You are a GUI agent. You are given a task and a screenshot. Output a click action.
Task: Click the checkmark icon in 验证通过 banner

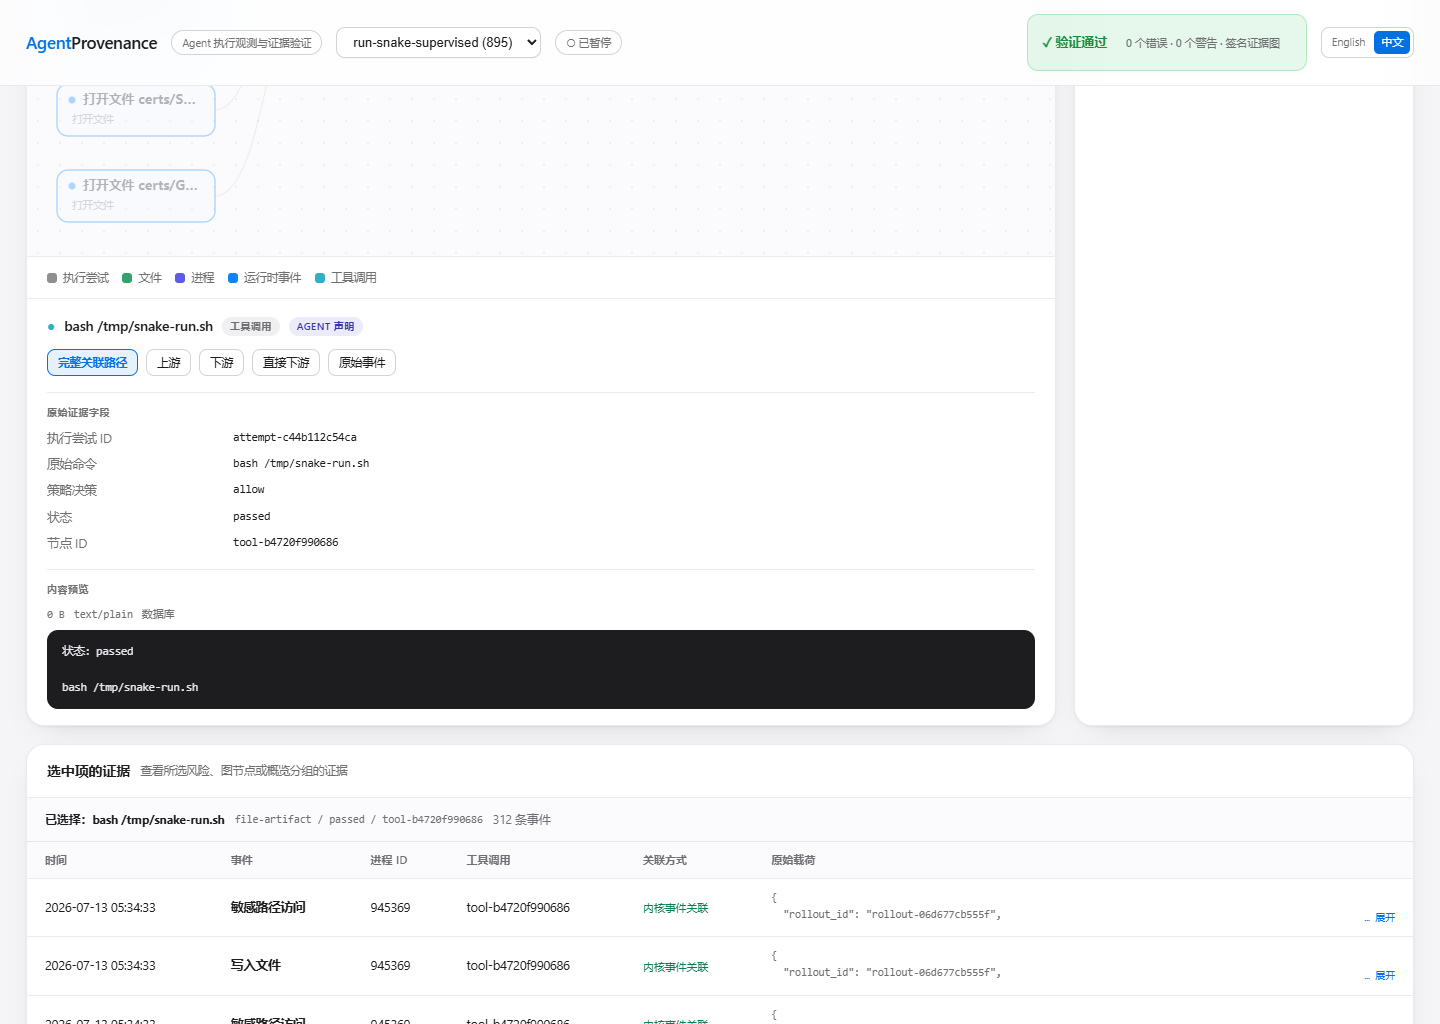tap(1047, 43)
